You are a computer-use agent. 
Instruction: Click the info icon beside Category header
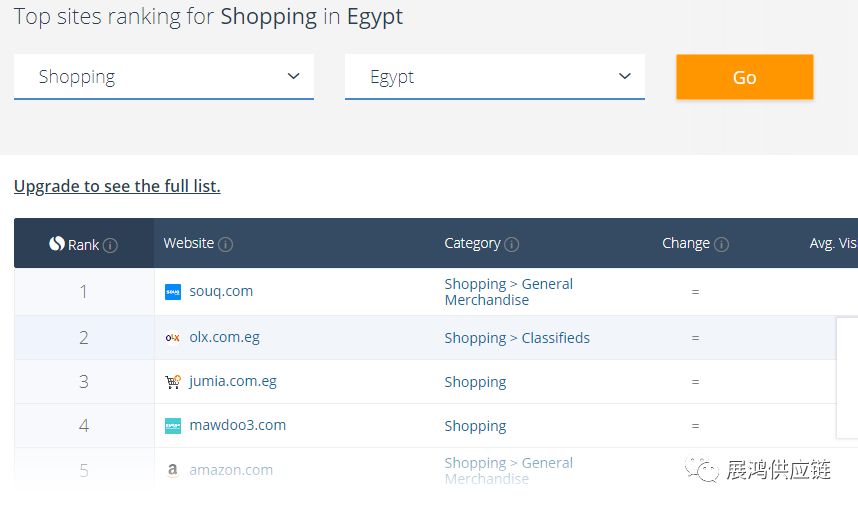point(512,244)
